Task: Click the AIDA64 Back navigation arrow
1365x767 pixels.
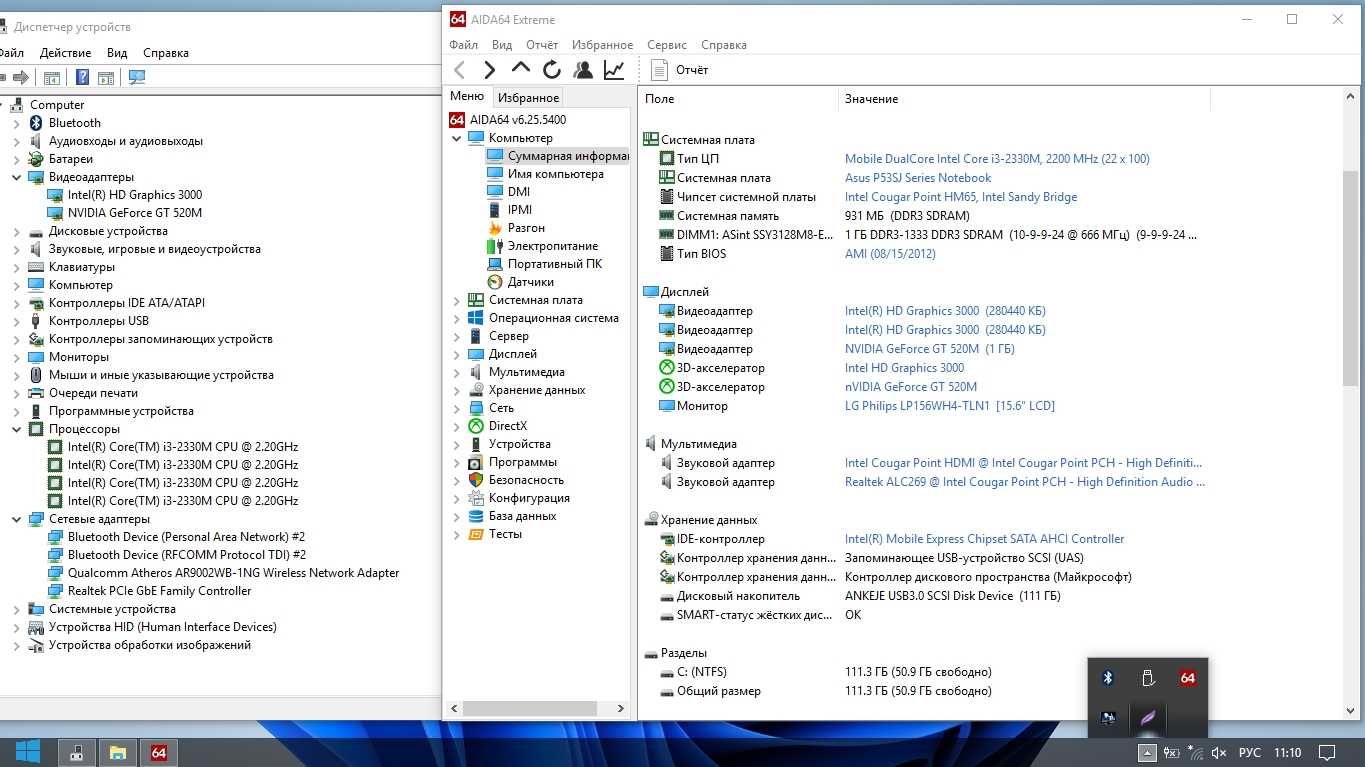Action: click(460, 69)
